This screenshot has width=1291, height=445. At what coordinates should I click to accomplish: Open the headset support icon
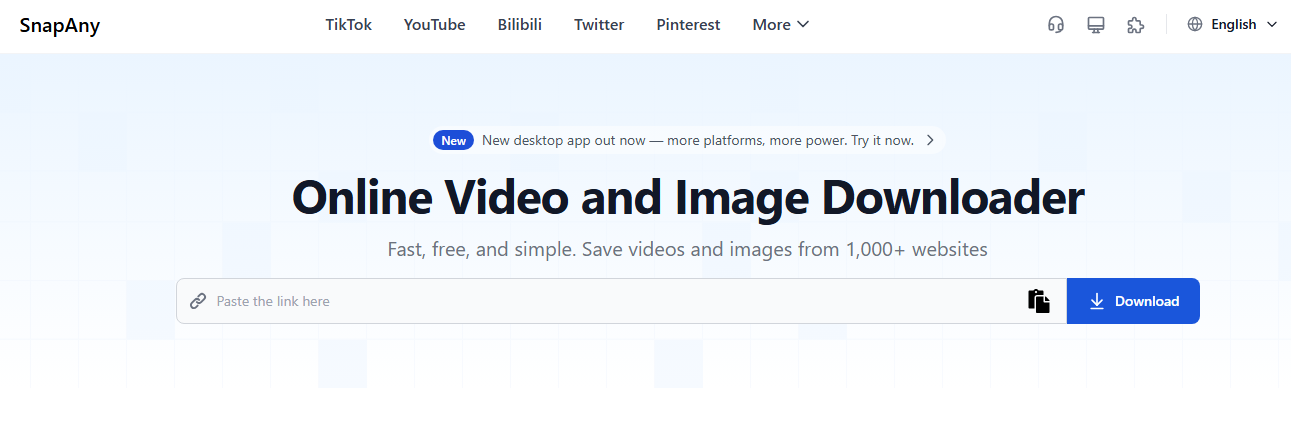coord(1055,25)
